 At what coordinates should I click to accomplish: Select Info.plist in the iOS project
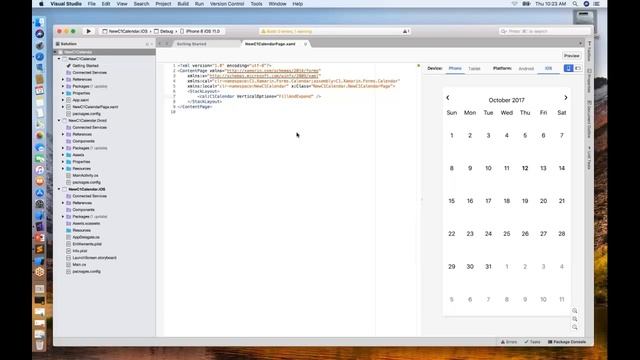point(80,251)
